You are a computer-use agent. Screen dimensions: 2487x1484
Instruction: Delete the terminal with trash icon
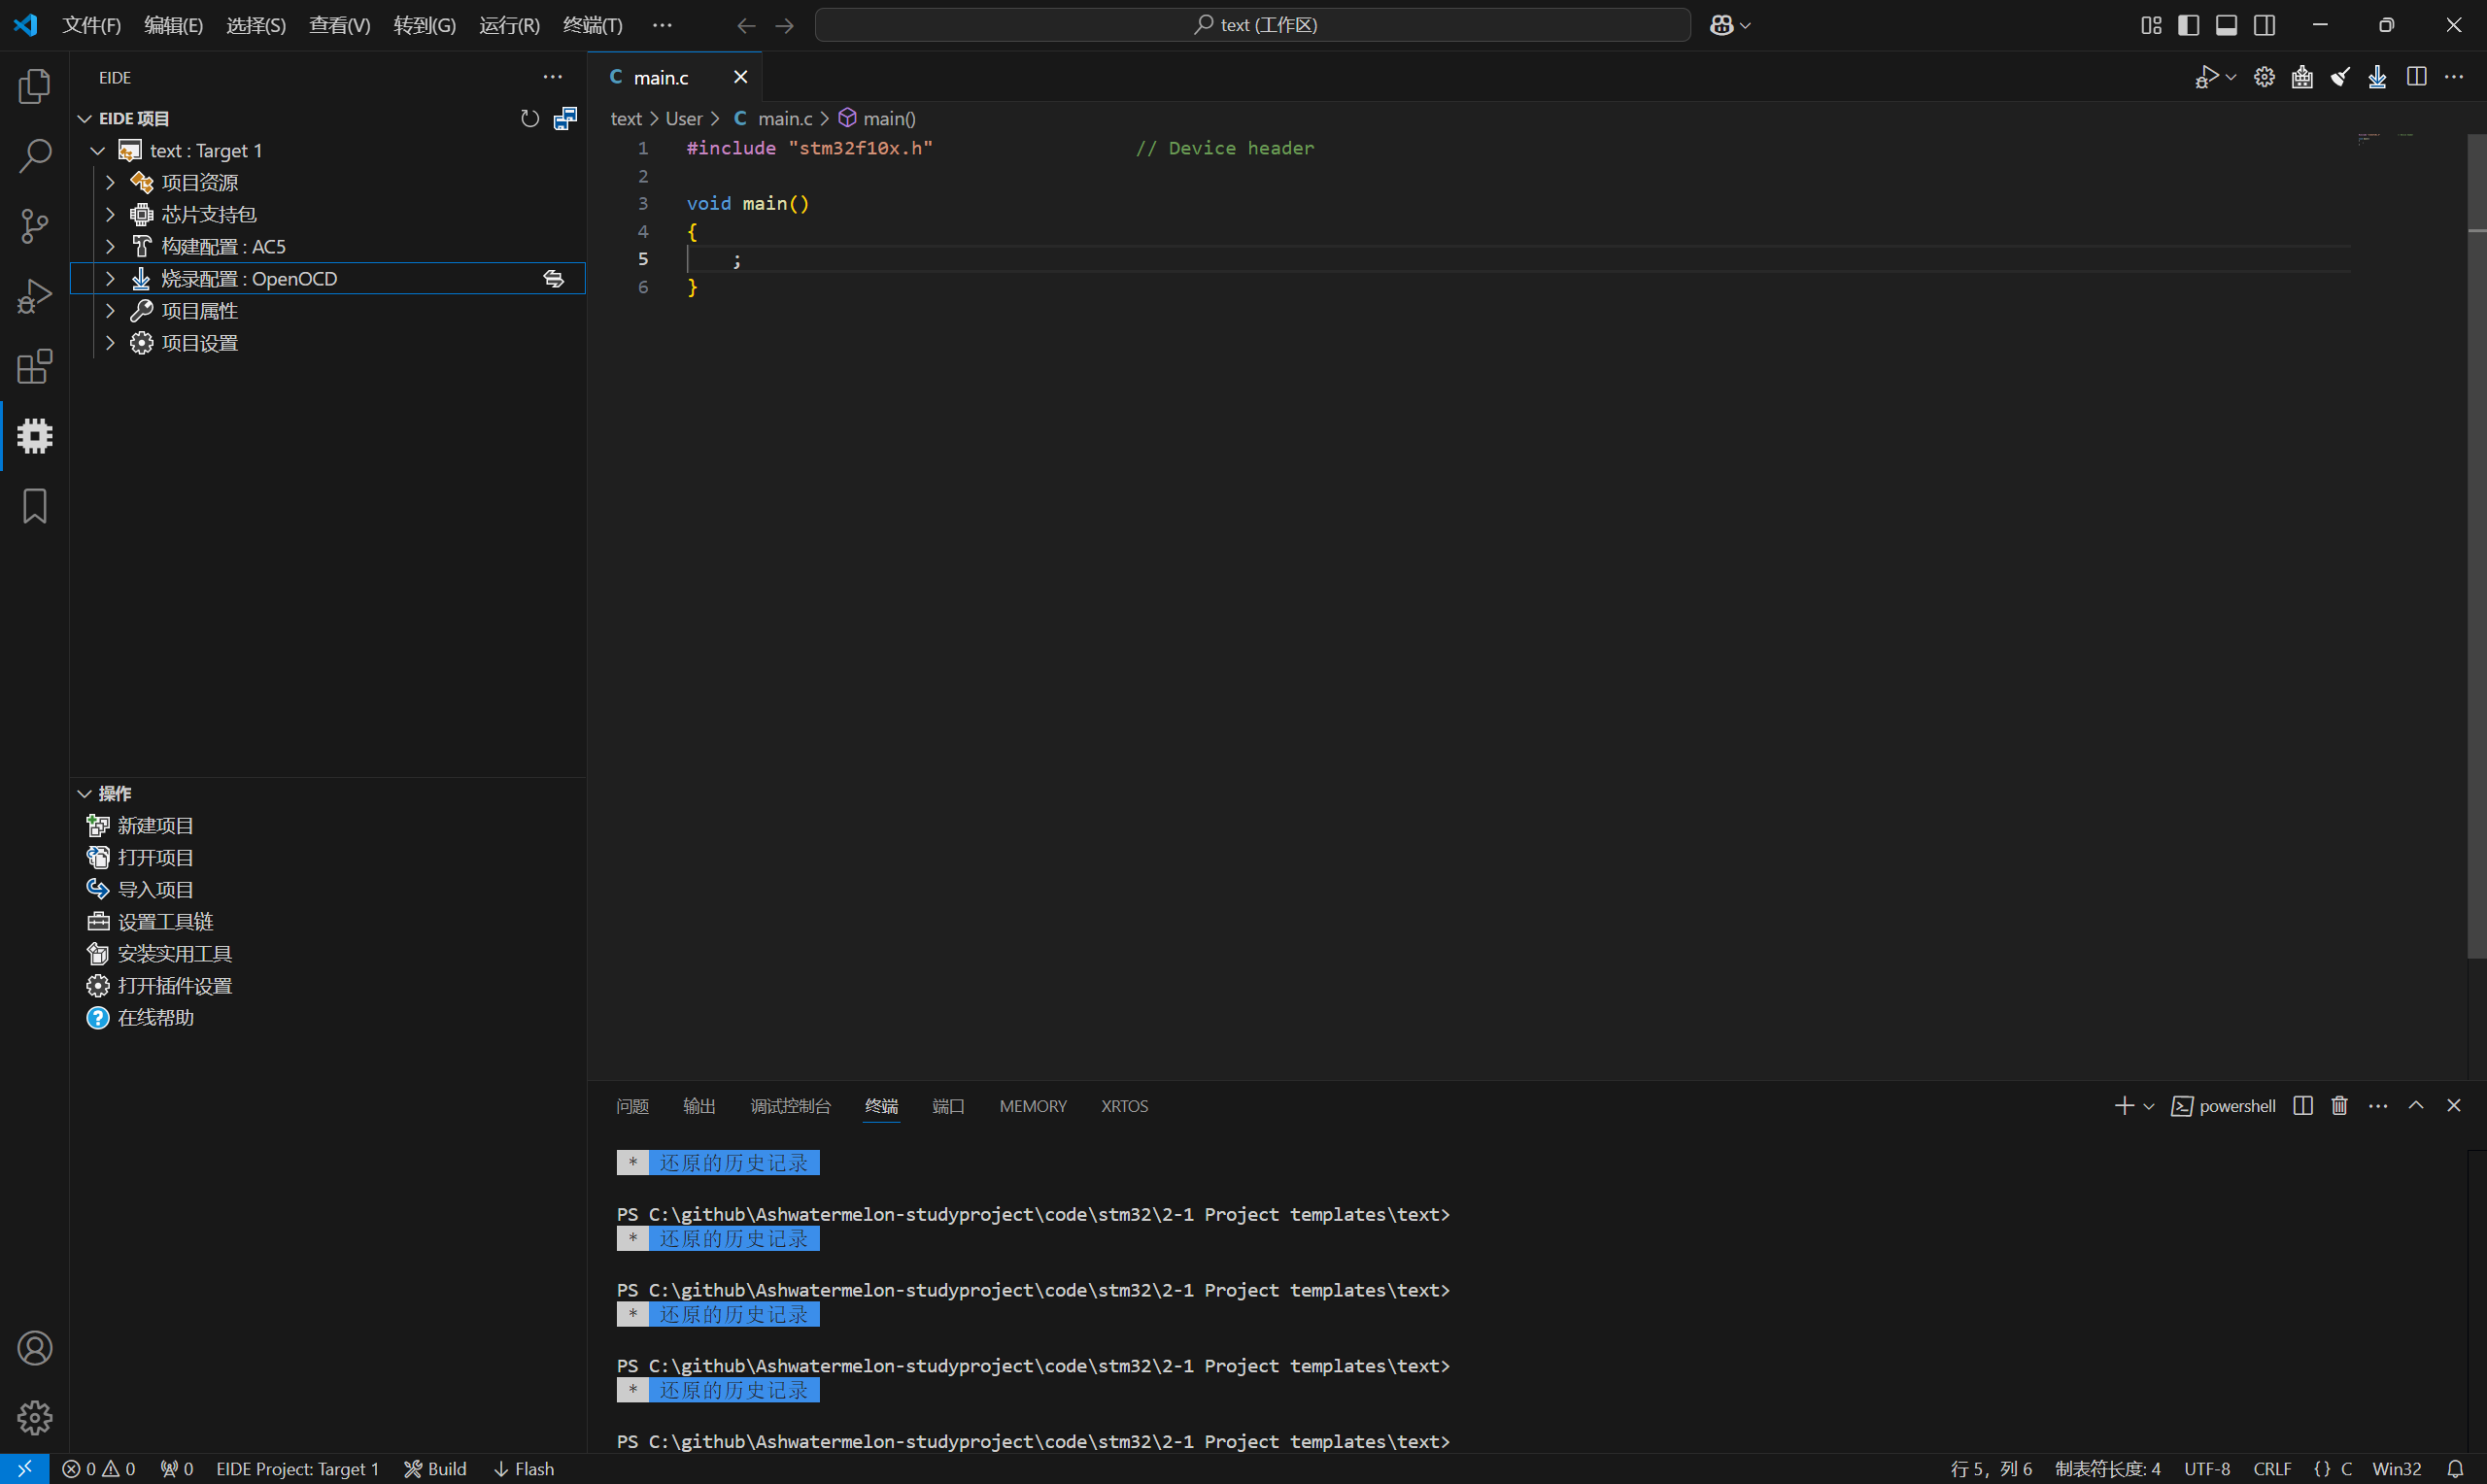pyautogui.click(x=2340, y=1105)
